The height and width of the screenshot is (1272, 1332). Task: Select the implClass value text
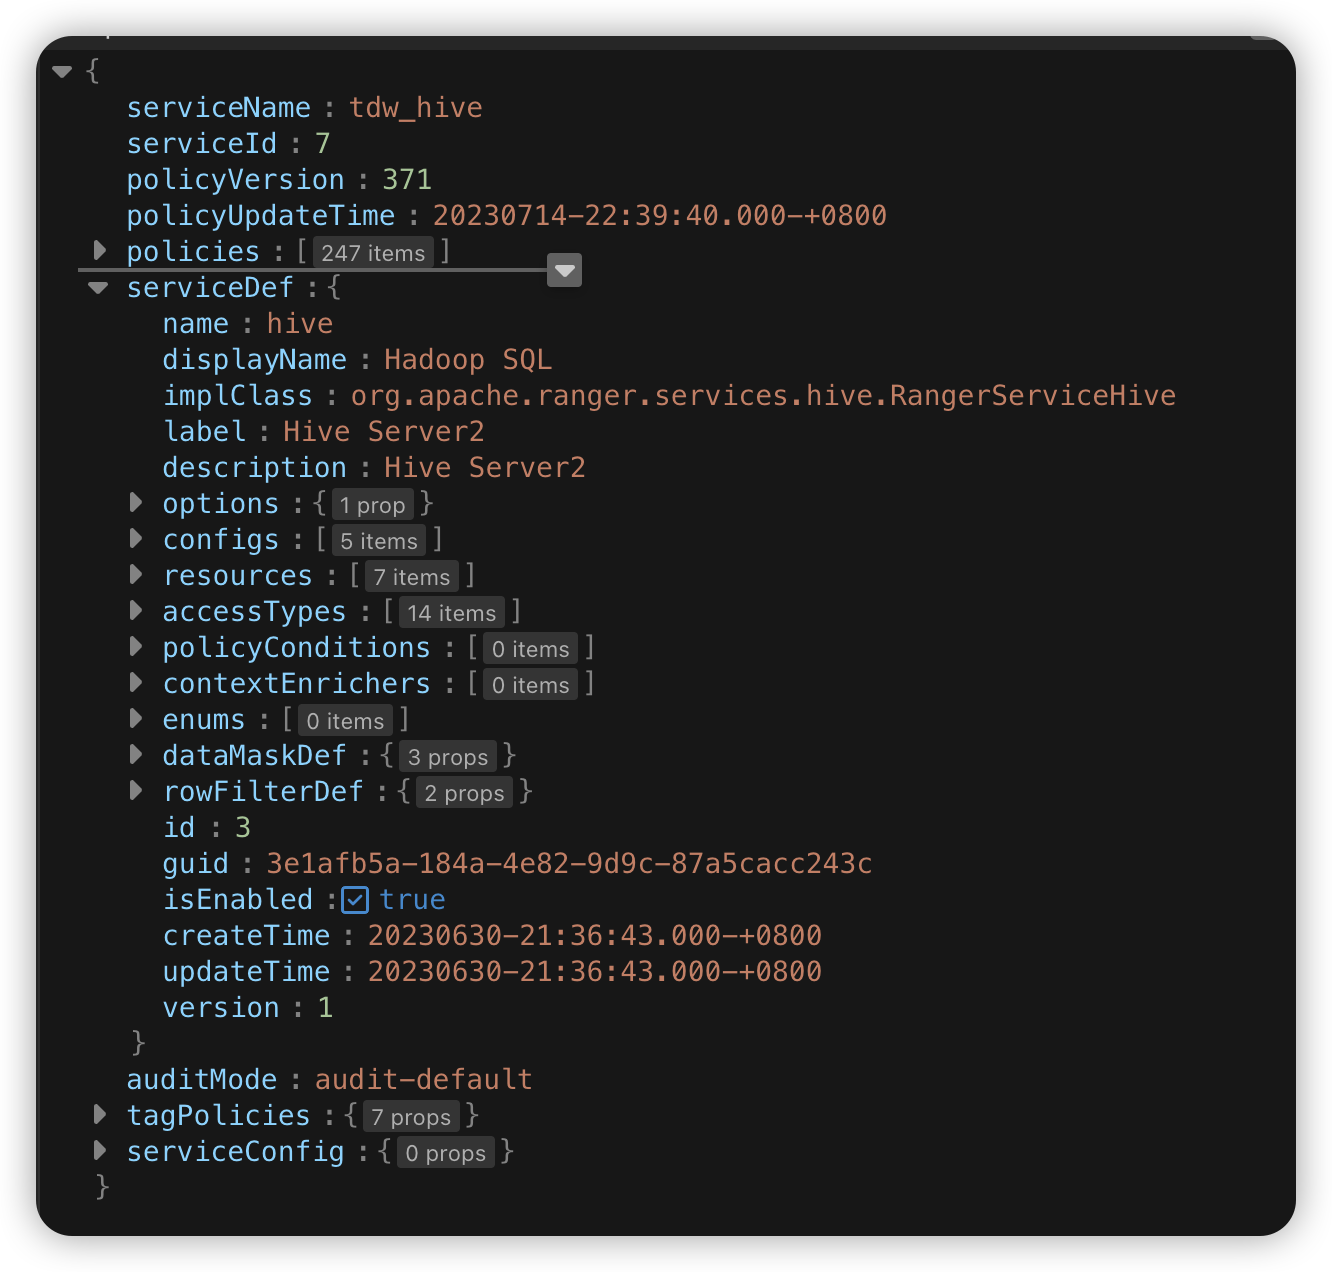coord(762,396)
